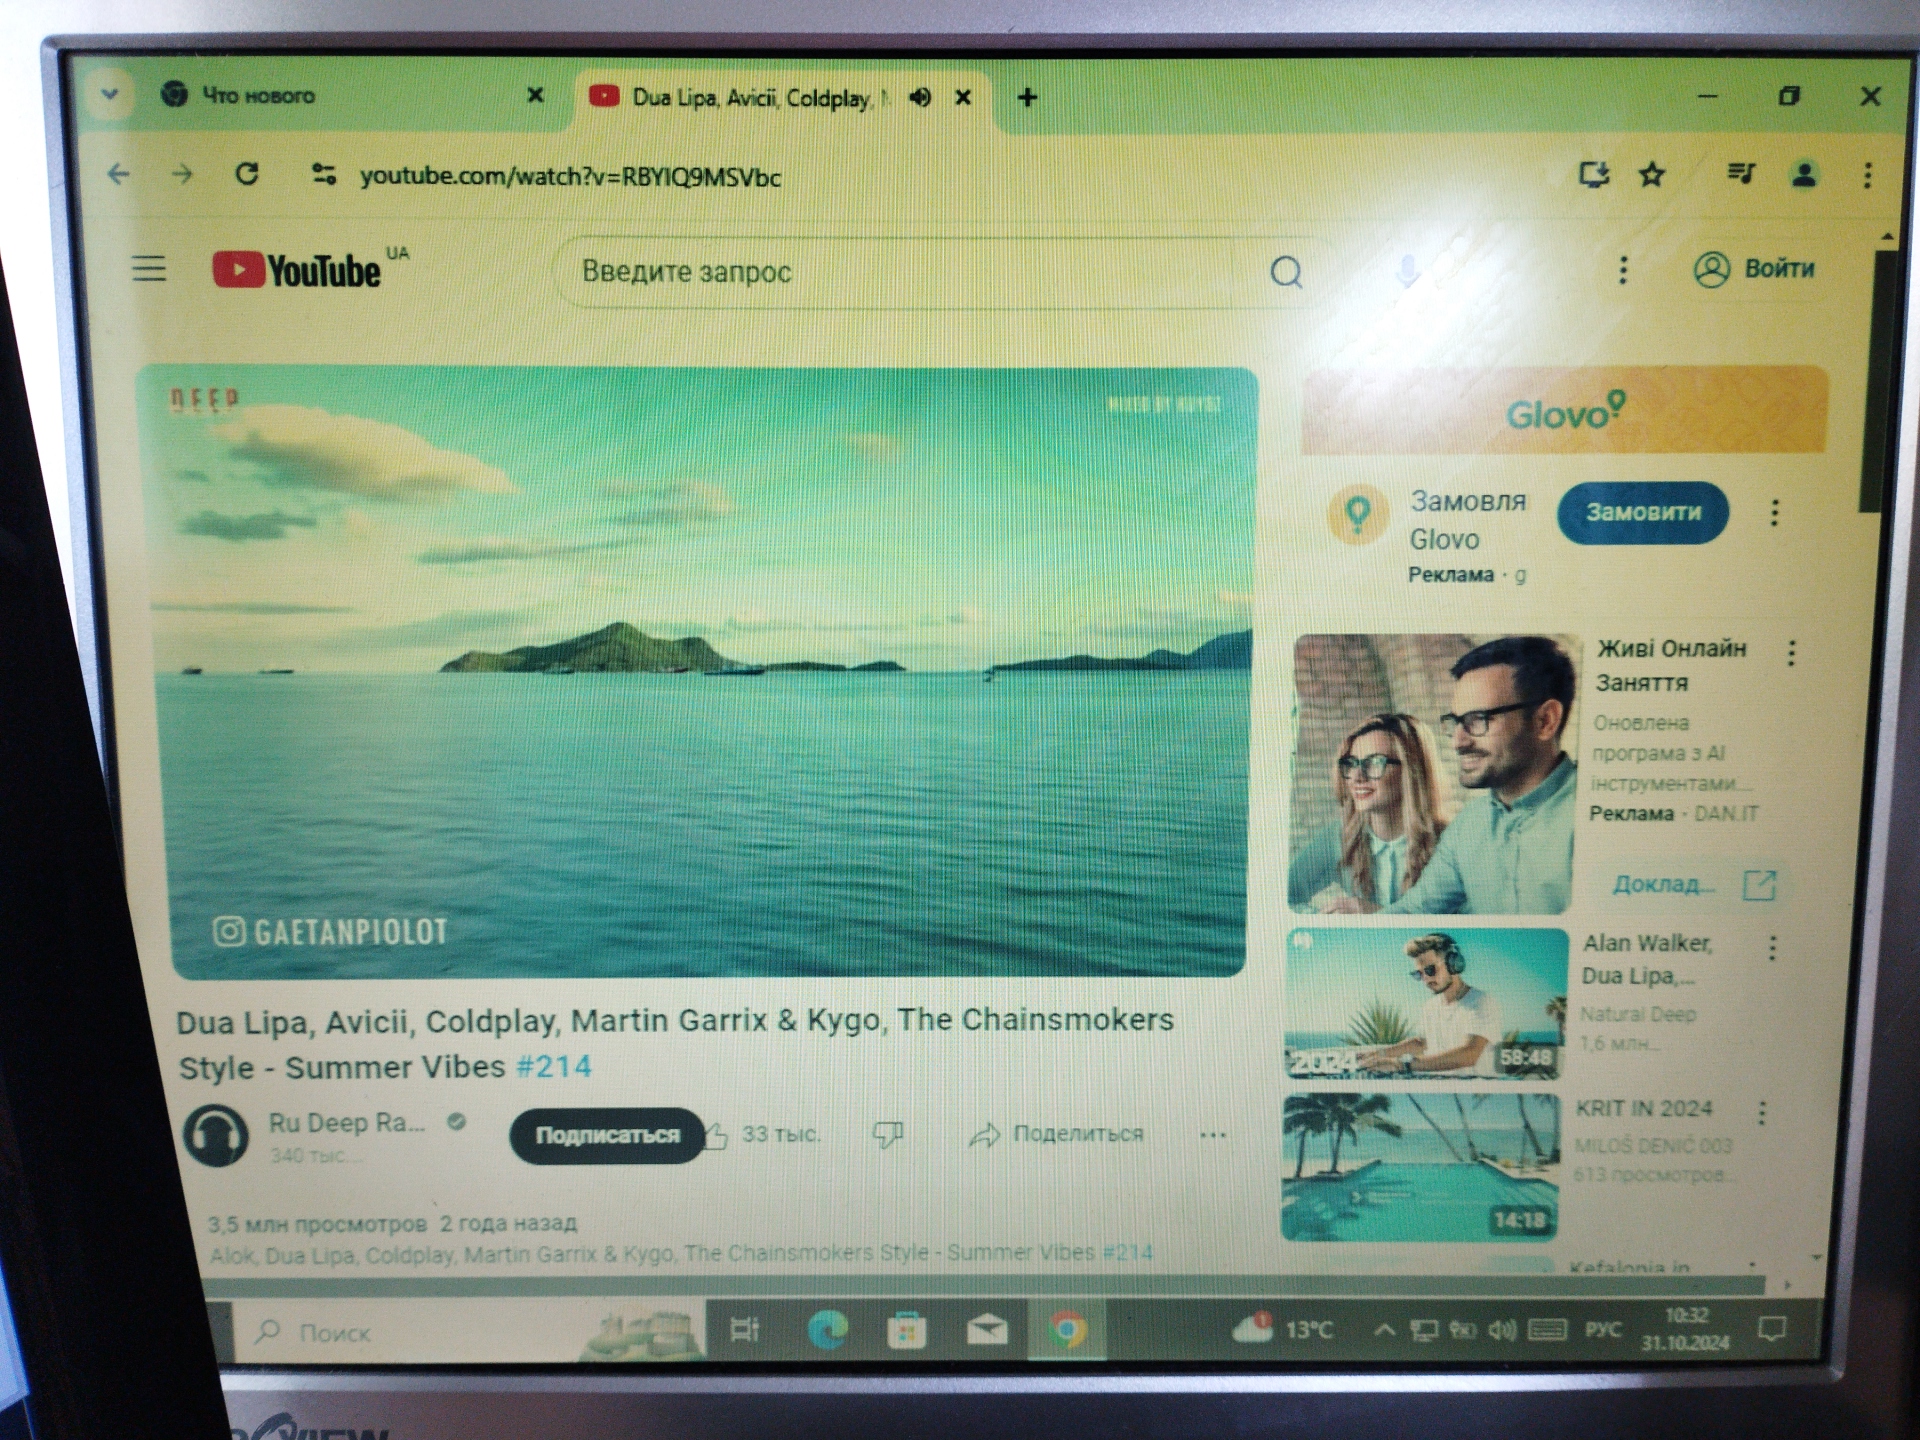Viewport: 1920px width, 1440px height.
Task: Open YouTube settings three-dot menu
Action: pyautogui.click(x=1622, y=269)
